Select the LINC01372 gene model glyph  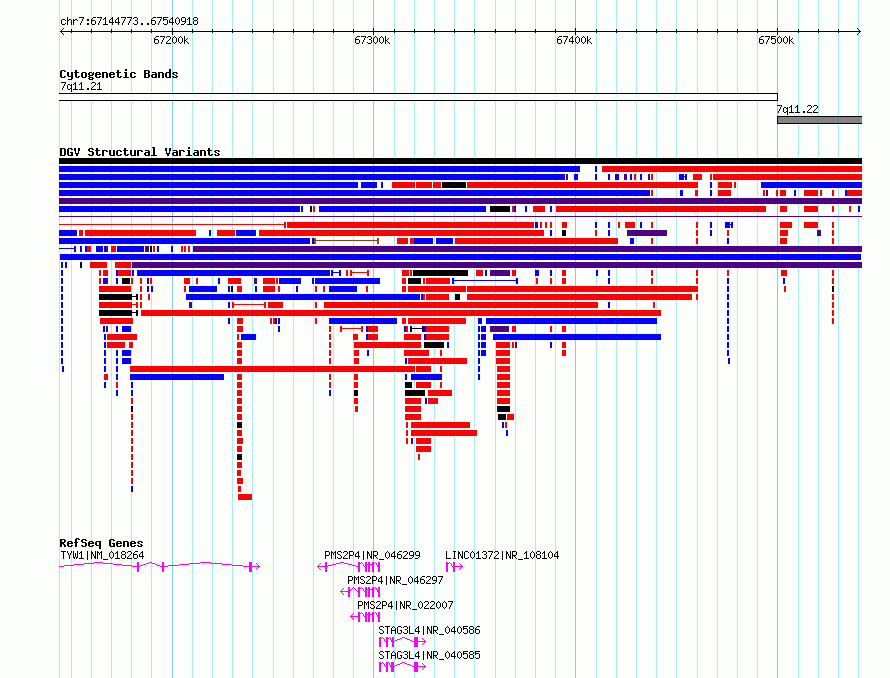[454, 566]
